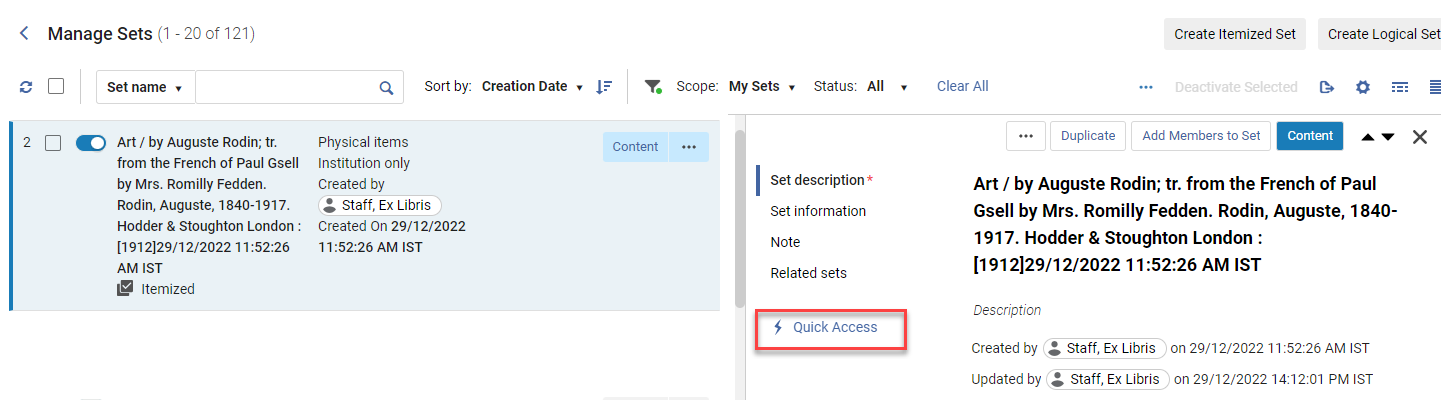Open the Sort by Creation Date dropdown
The image size is (1441, 400).
click(x=532, y=86)
